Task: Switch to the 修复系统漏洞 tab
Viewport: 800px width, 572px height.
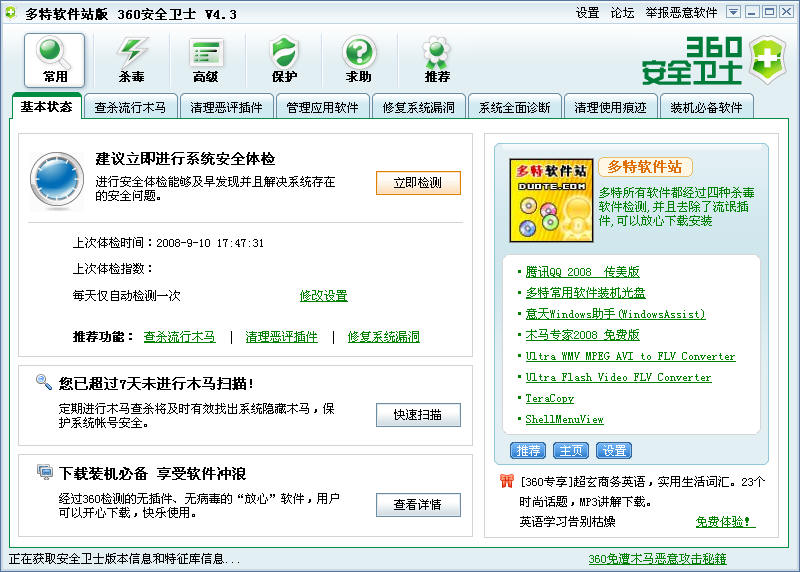Action: click(x=418, y=108)
